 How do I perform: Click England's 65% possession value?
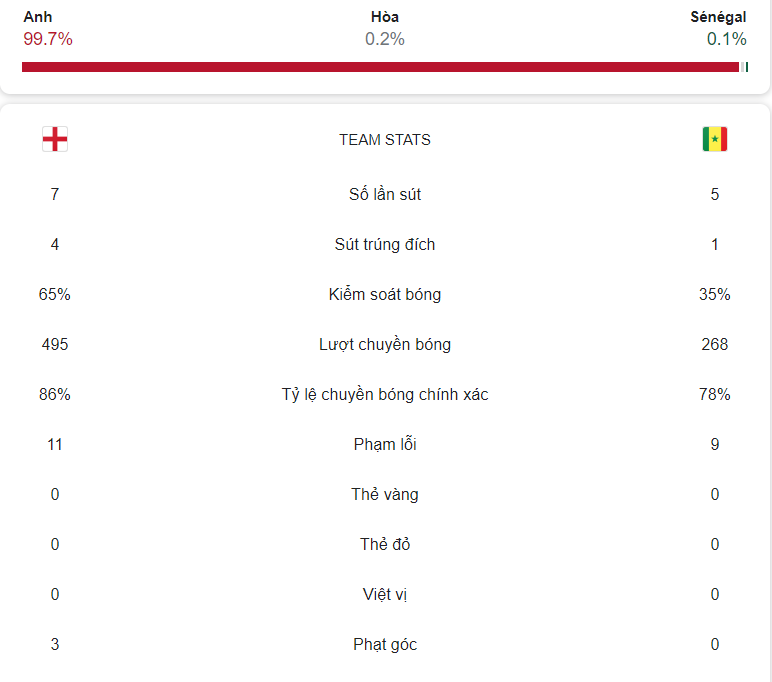55,294
